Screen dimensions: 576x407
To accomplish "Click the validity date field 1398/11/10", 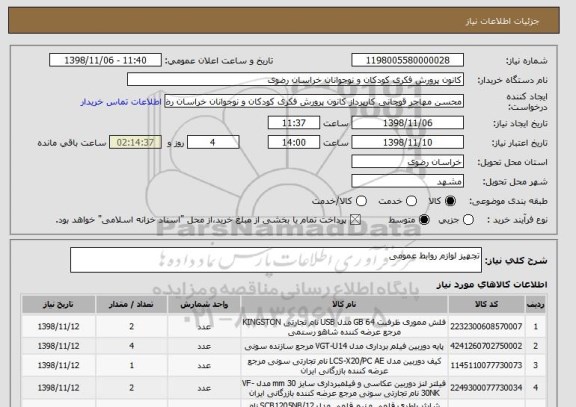I will click(407, 142).
